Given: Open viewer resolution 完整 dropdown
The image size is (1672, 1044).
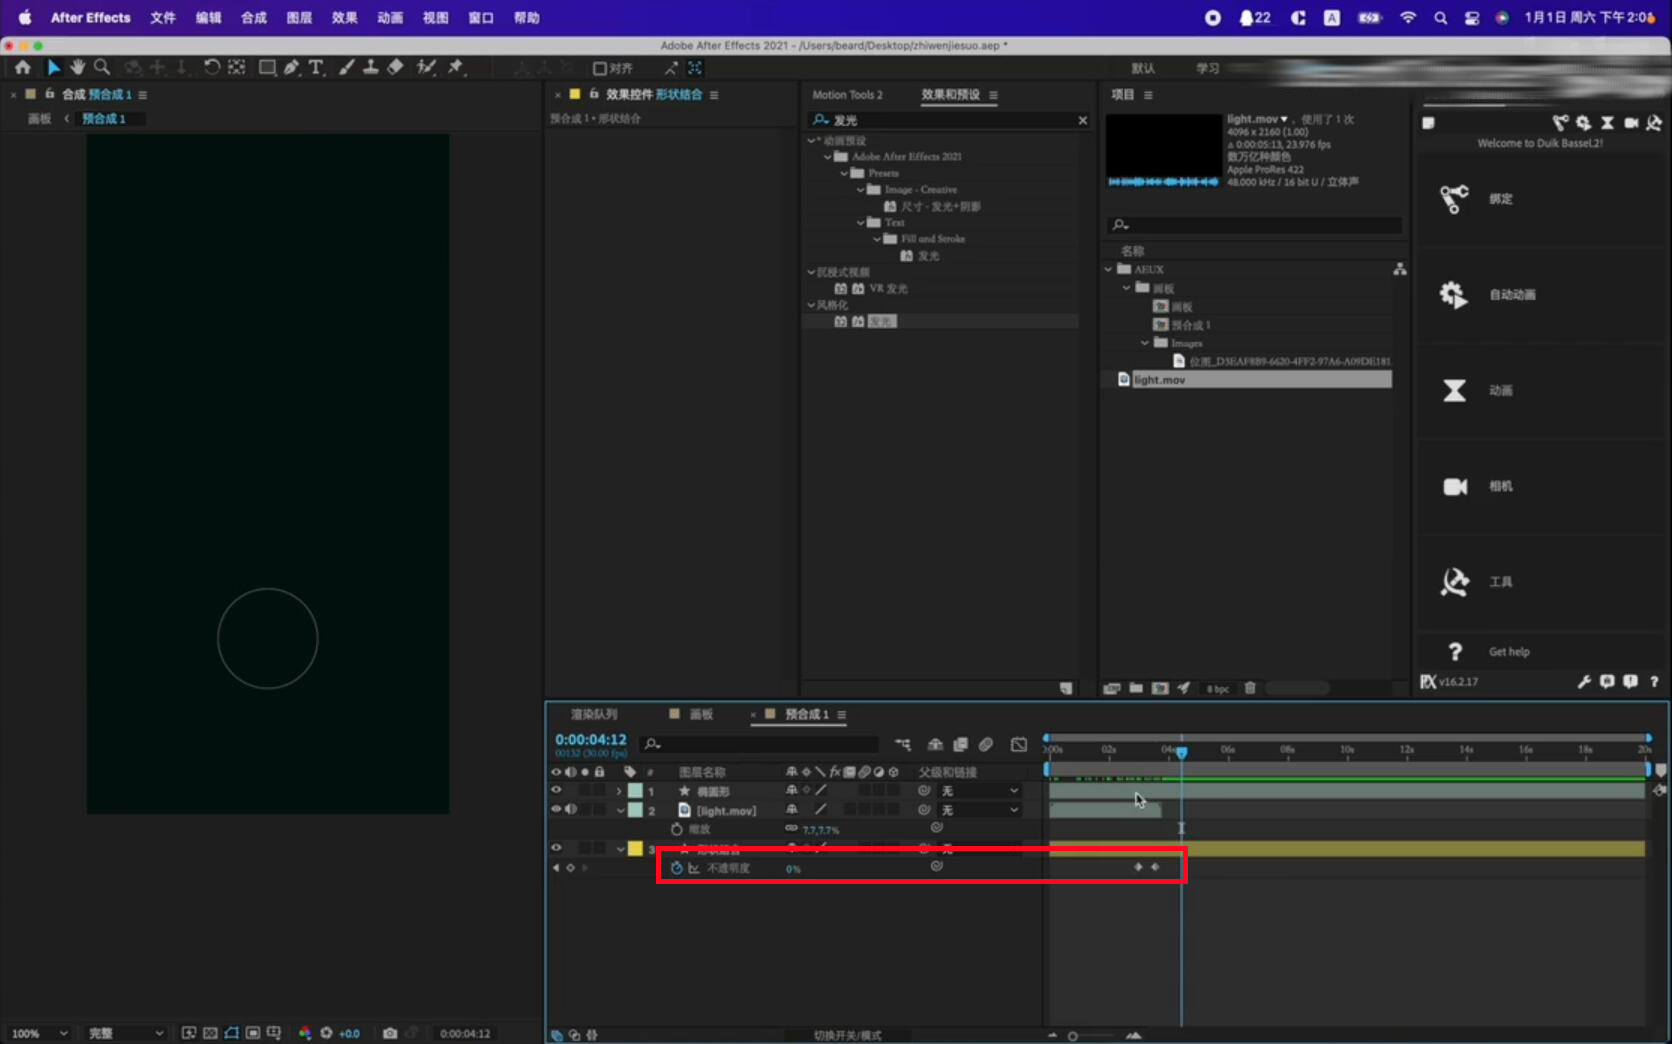Looking at the screenshot, I should 125,1033.
